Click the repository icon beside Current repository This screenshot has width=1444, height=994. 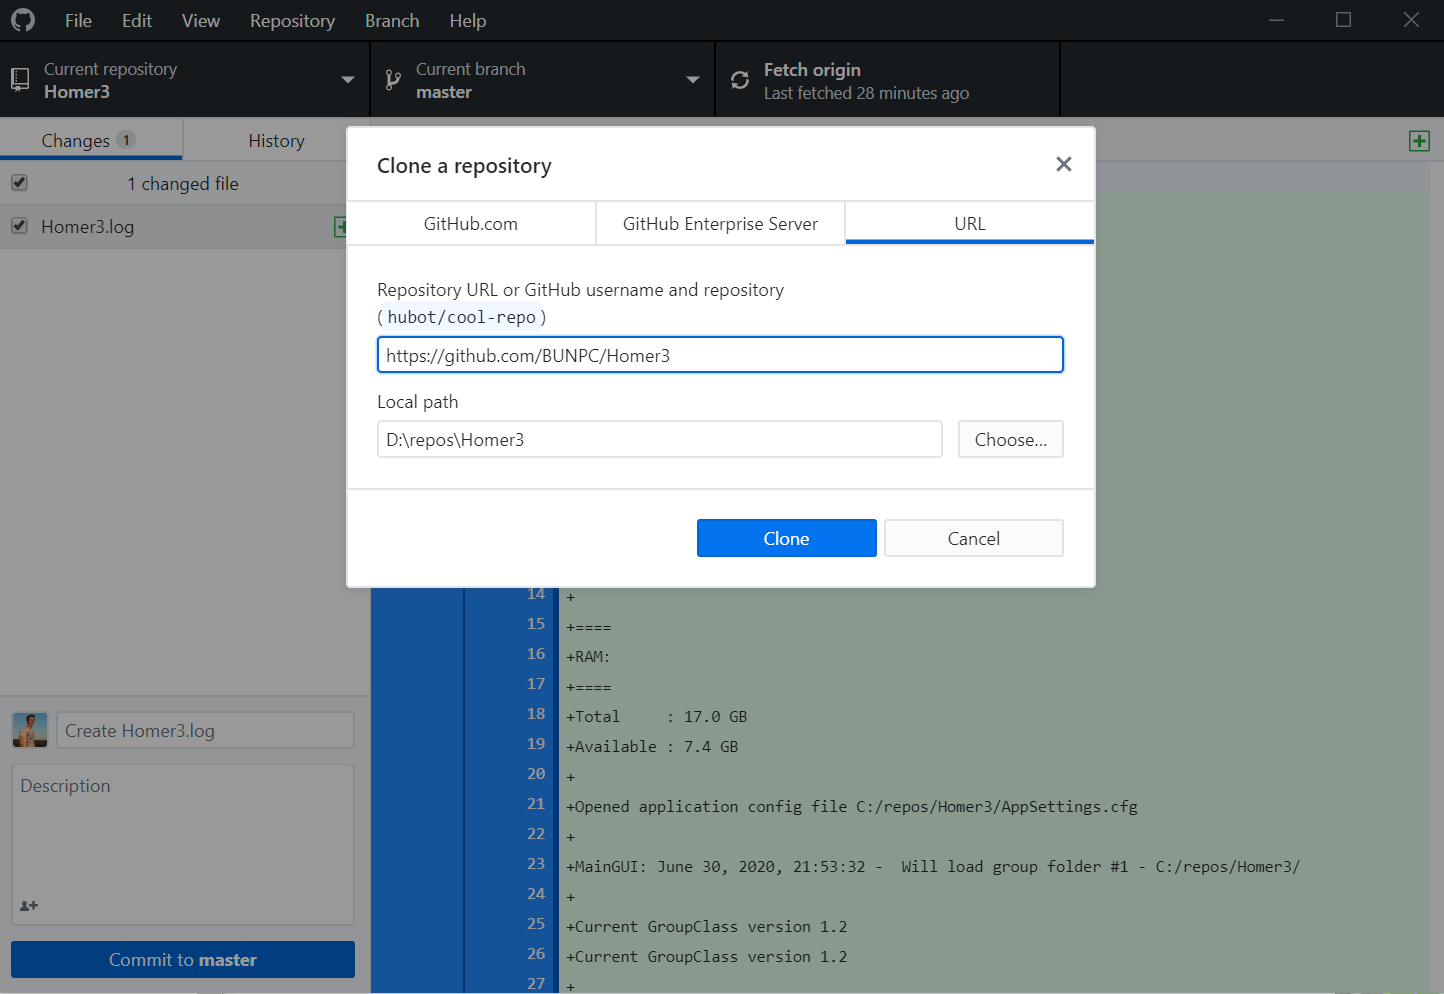[x=20, y=80]
